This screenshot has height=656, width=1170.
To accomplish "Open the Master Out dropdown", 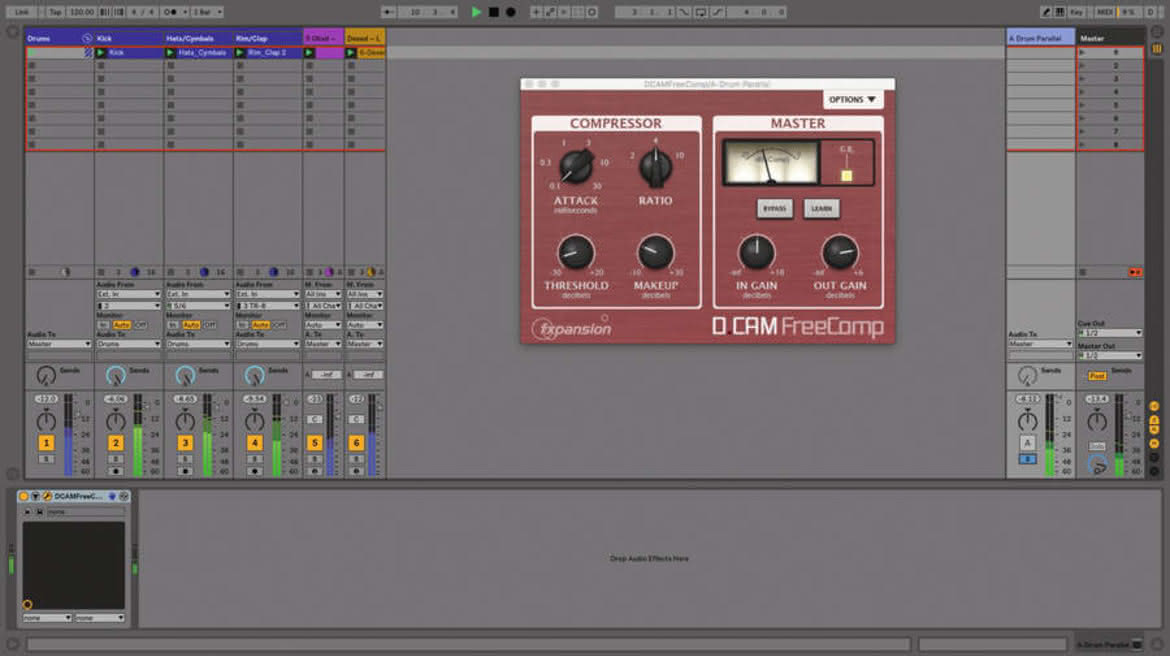I will (1110, 355).
